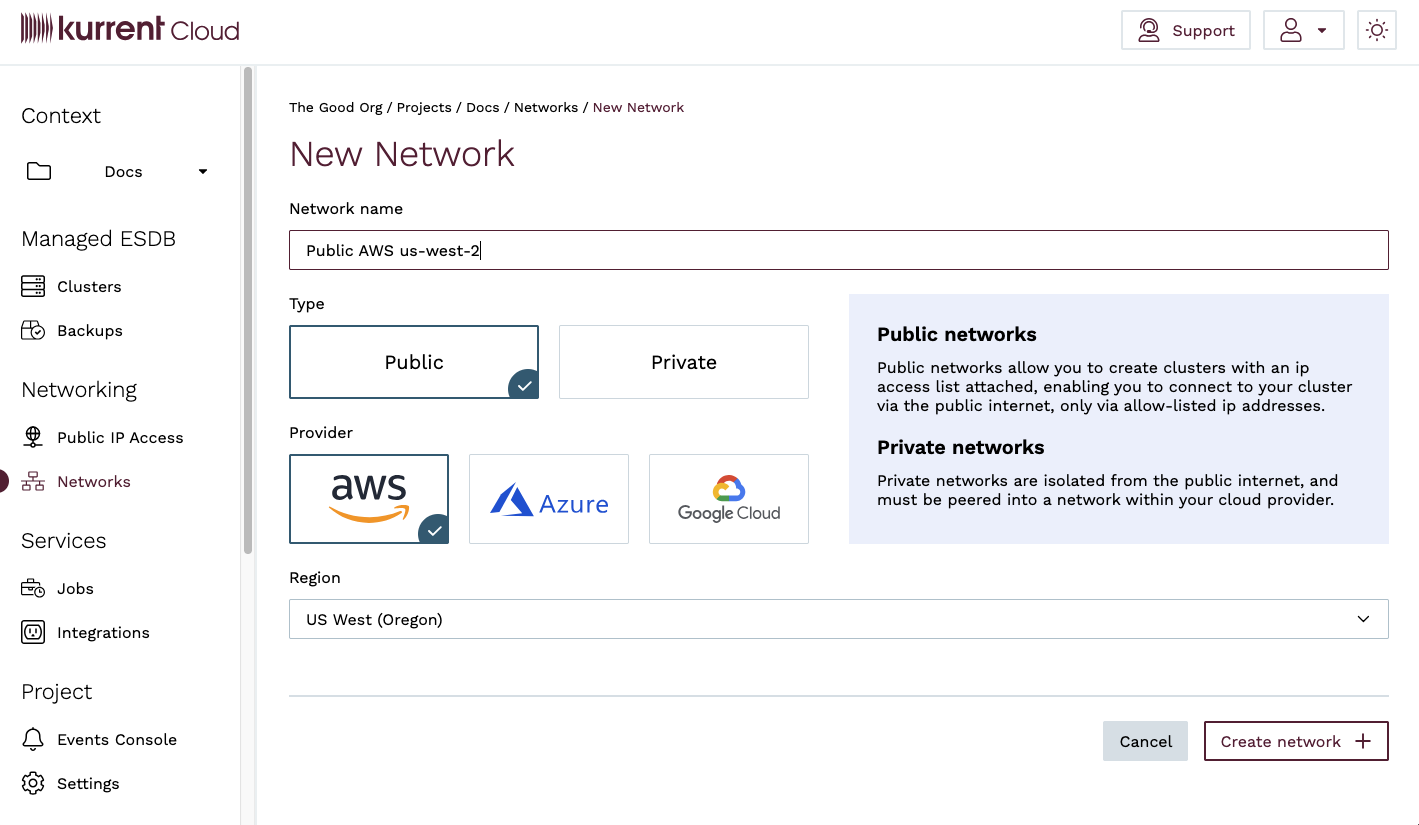Viewport: 1419px width, 825px height.
Task: Navigate to The Good Org breadcrumb
Action: click(335, 107)
